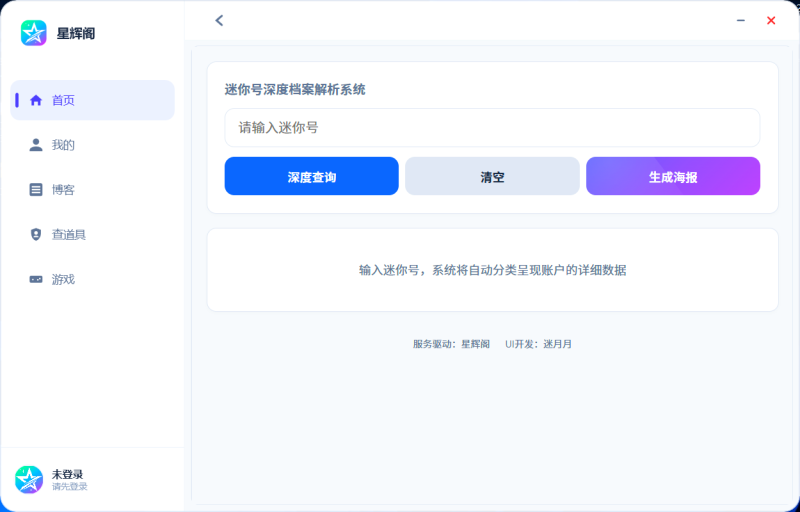This screenshot has width=800, height=512.
Task: Select the 查道具 menu label
Action: click(x=69, y=235)
